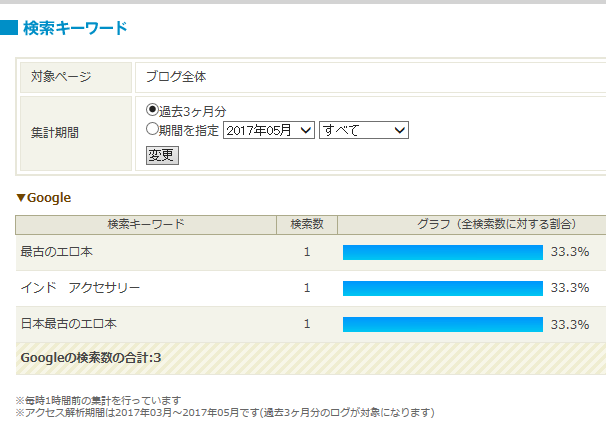The width and height of the screenshot is (606, 428).
Task: Click the blue bar for インド アクセサリー
Action: click(x=443, y=288)
